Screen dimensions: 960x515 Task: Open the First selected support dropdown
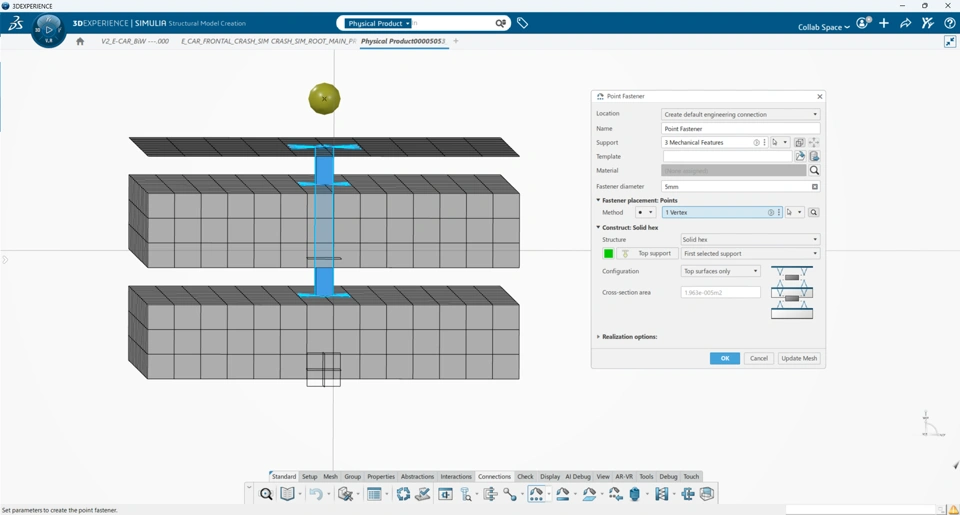(x=750, y=254)
